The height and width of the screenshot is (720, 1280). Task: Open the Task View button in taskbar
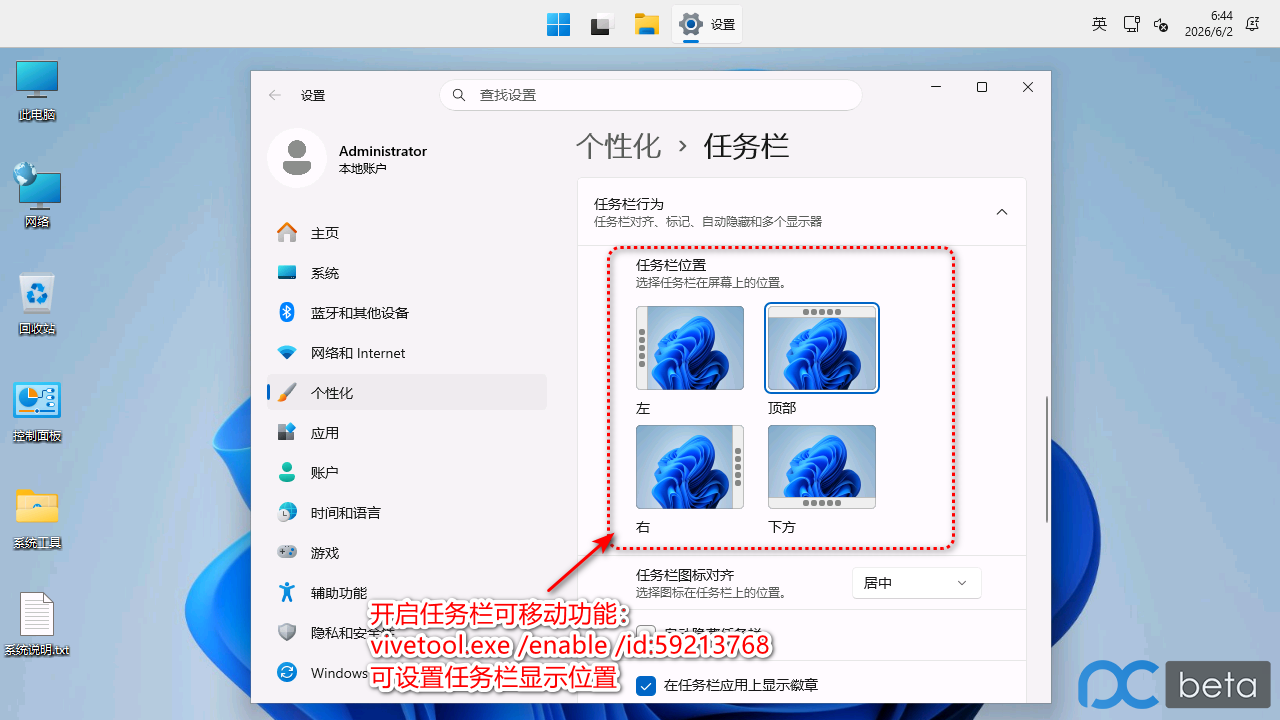pyautogui.click(x=601, y=24)
